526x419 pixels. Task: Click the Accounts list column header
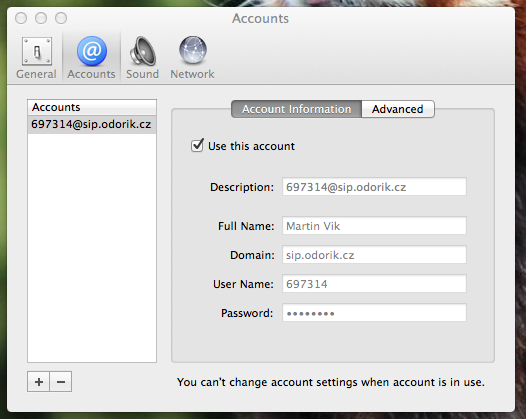tap(92, 107)
